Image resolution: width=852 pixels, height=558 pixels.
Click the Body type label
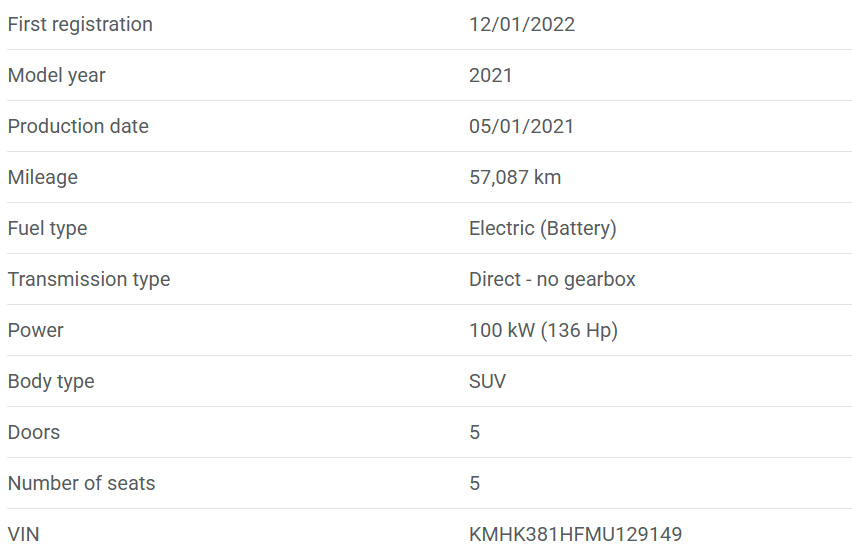(51, 381)
